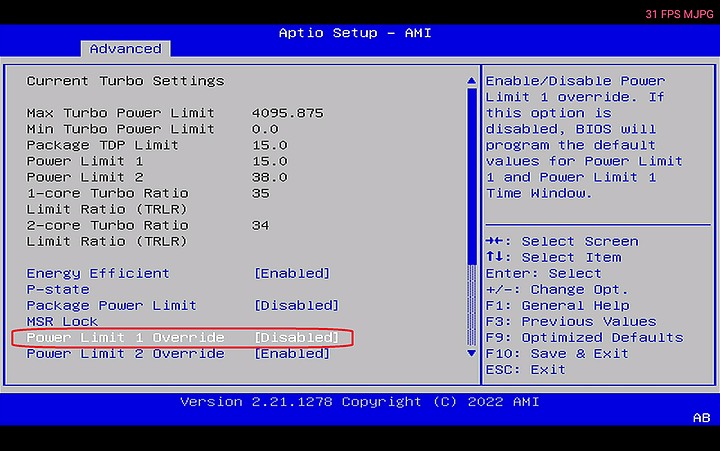This screenshot has height=451, width=720.
Task: Click Enter: Select hint
Action: [x=544, y=273]
